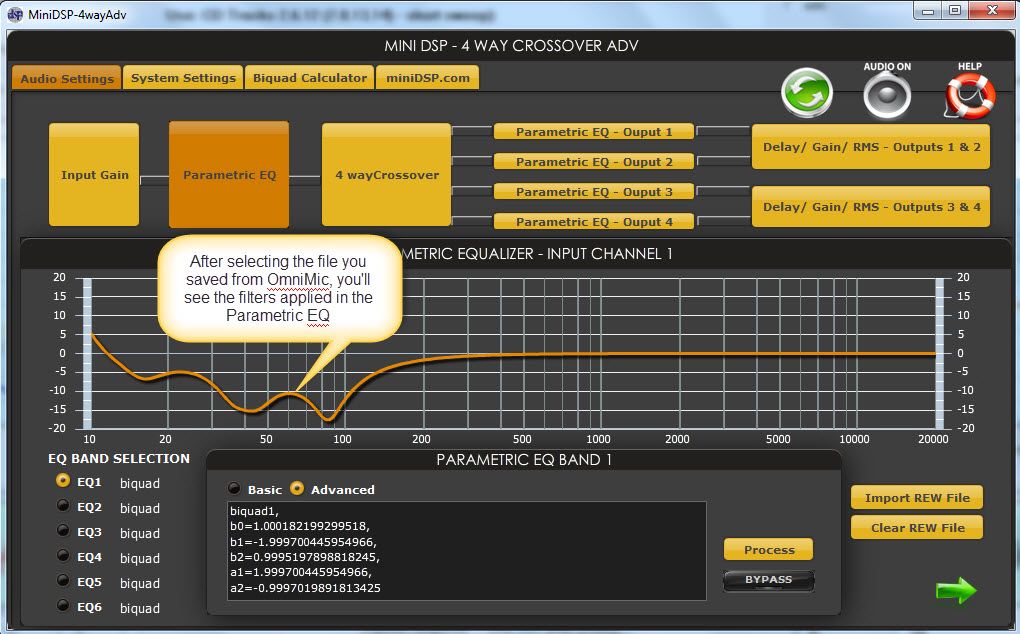
Task: Select the EQ5 band radio button
Action: pyautogui.click(x=63, y=581)
